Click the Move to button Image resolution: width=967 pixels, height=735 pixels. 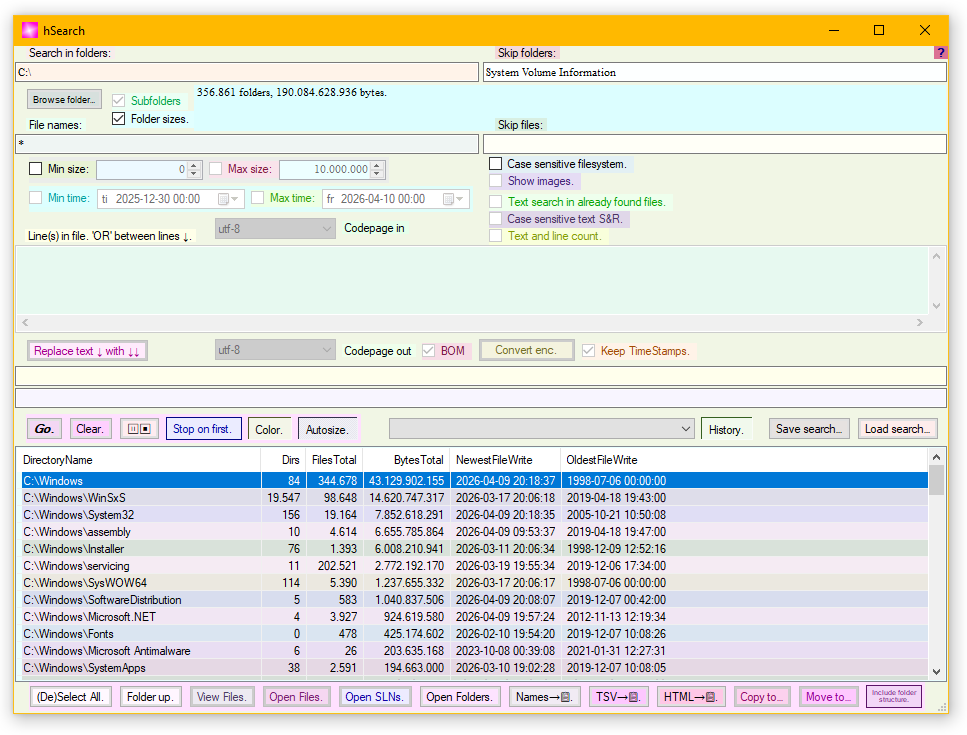[x=828, y=697]
